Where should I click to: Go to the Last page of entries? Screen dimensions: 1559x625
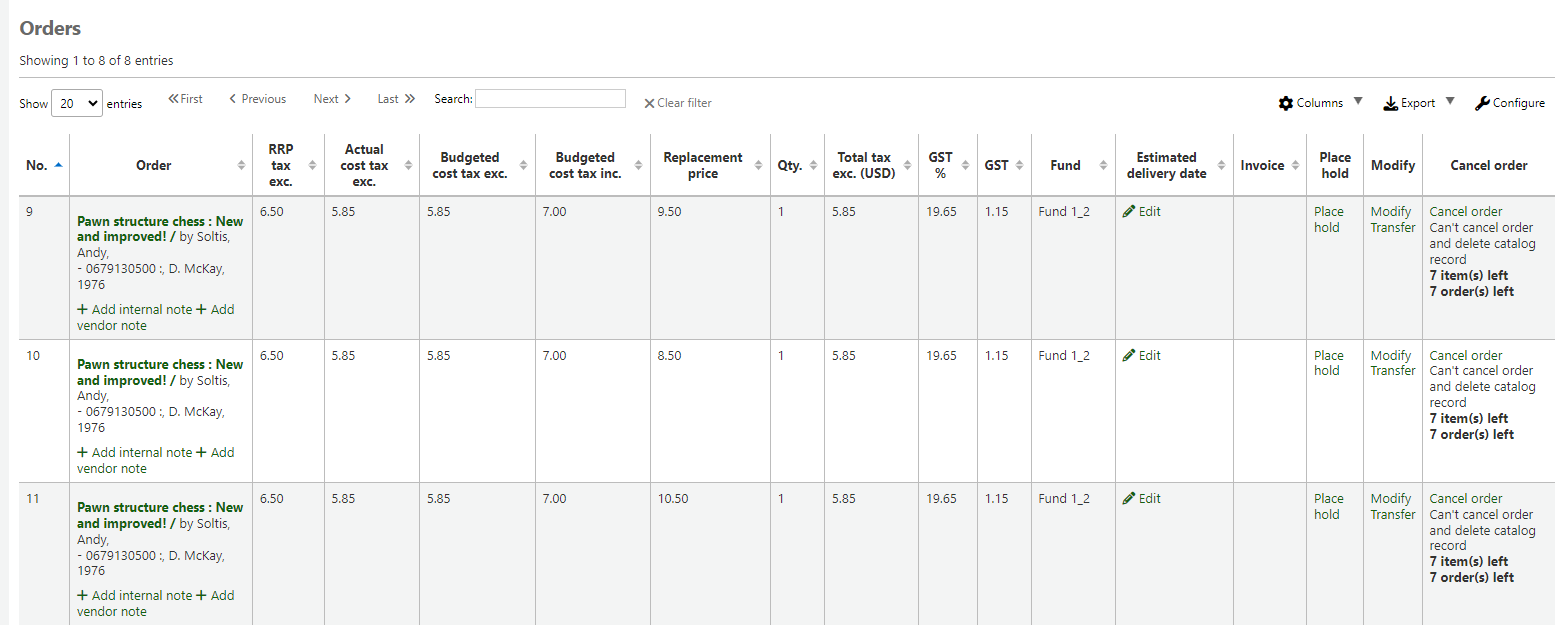click(x=395, y=99)
